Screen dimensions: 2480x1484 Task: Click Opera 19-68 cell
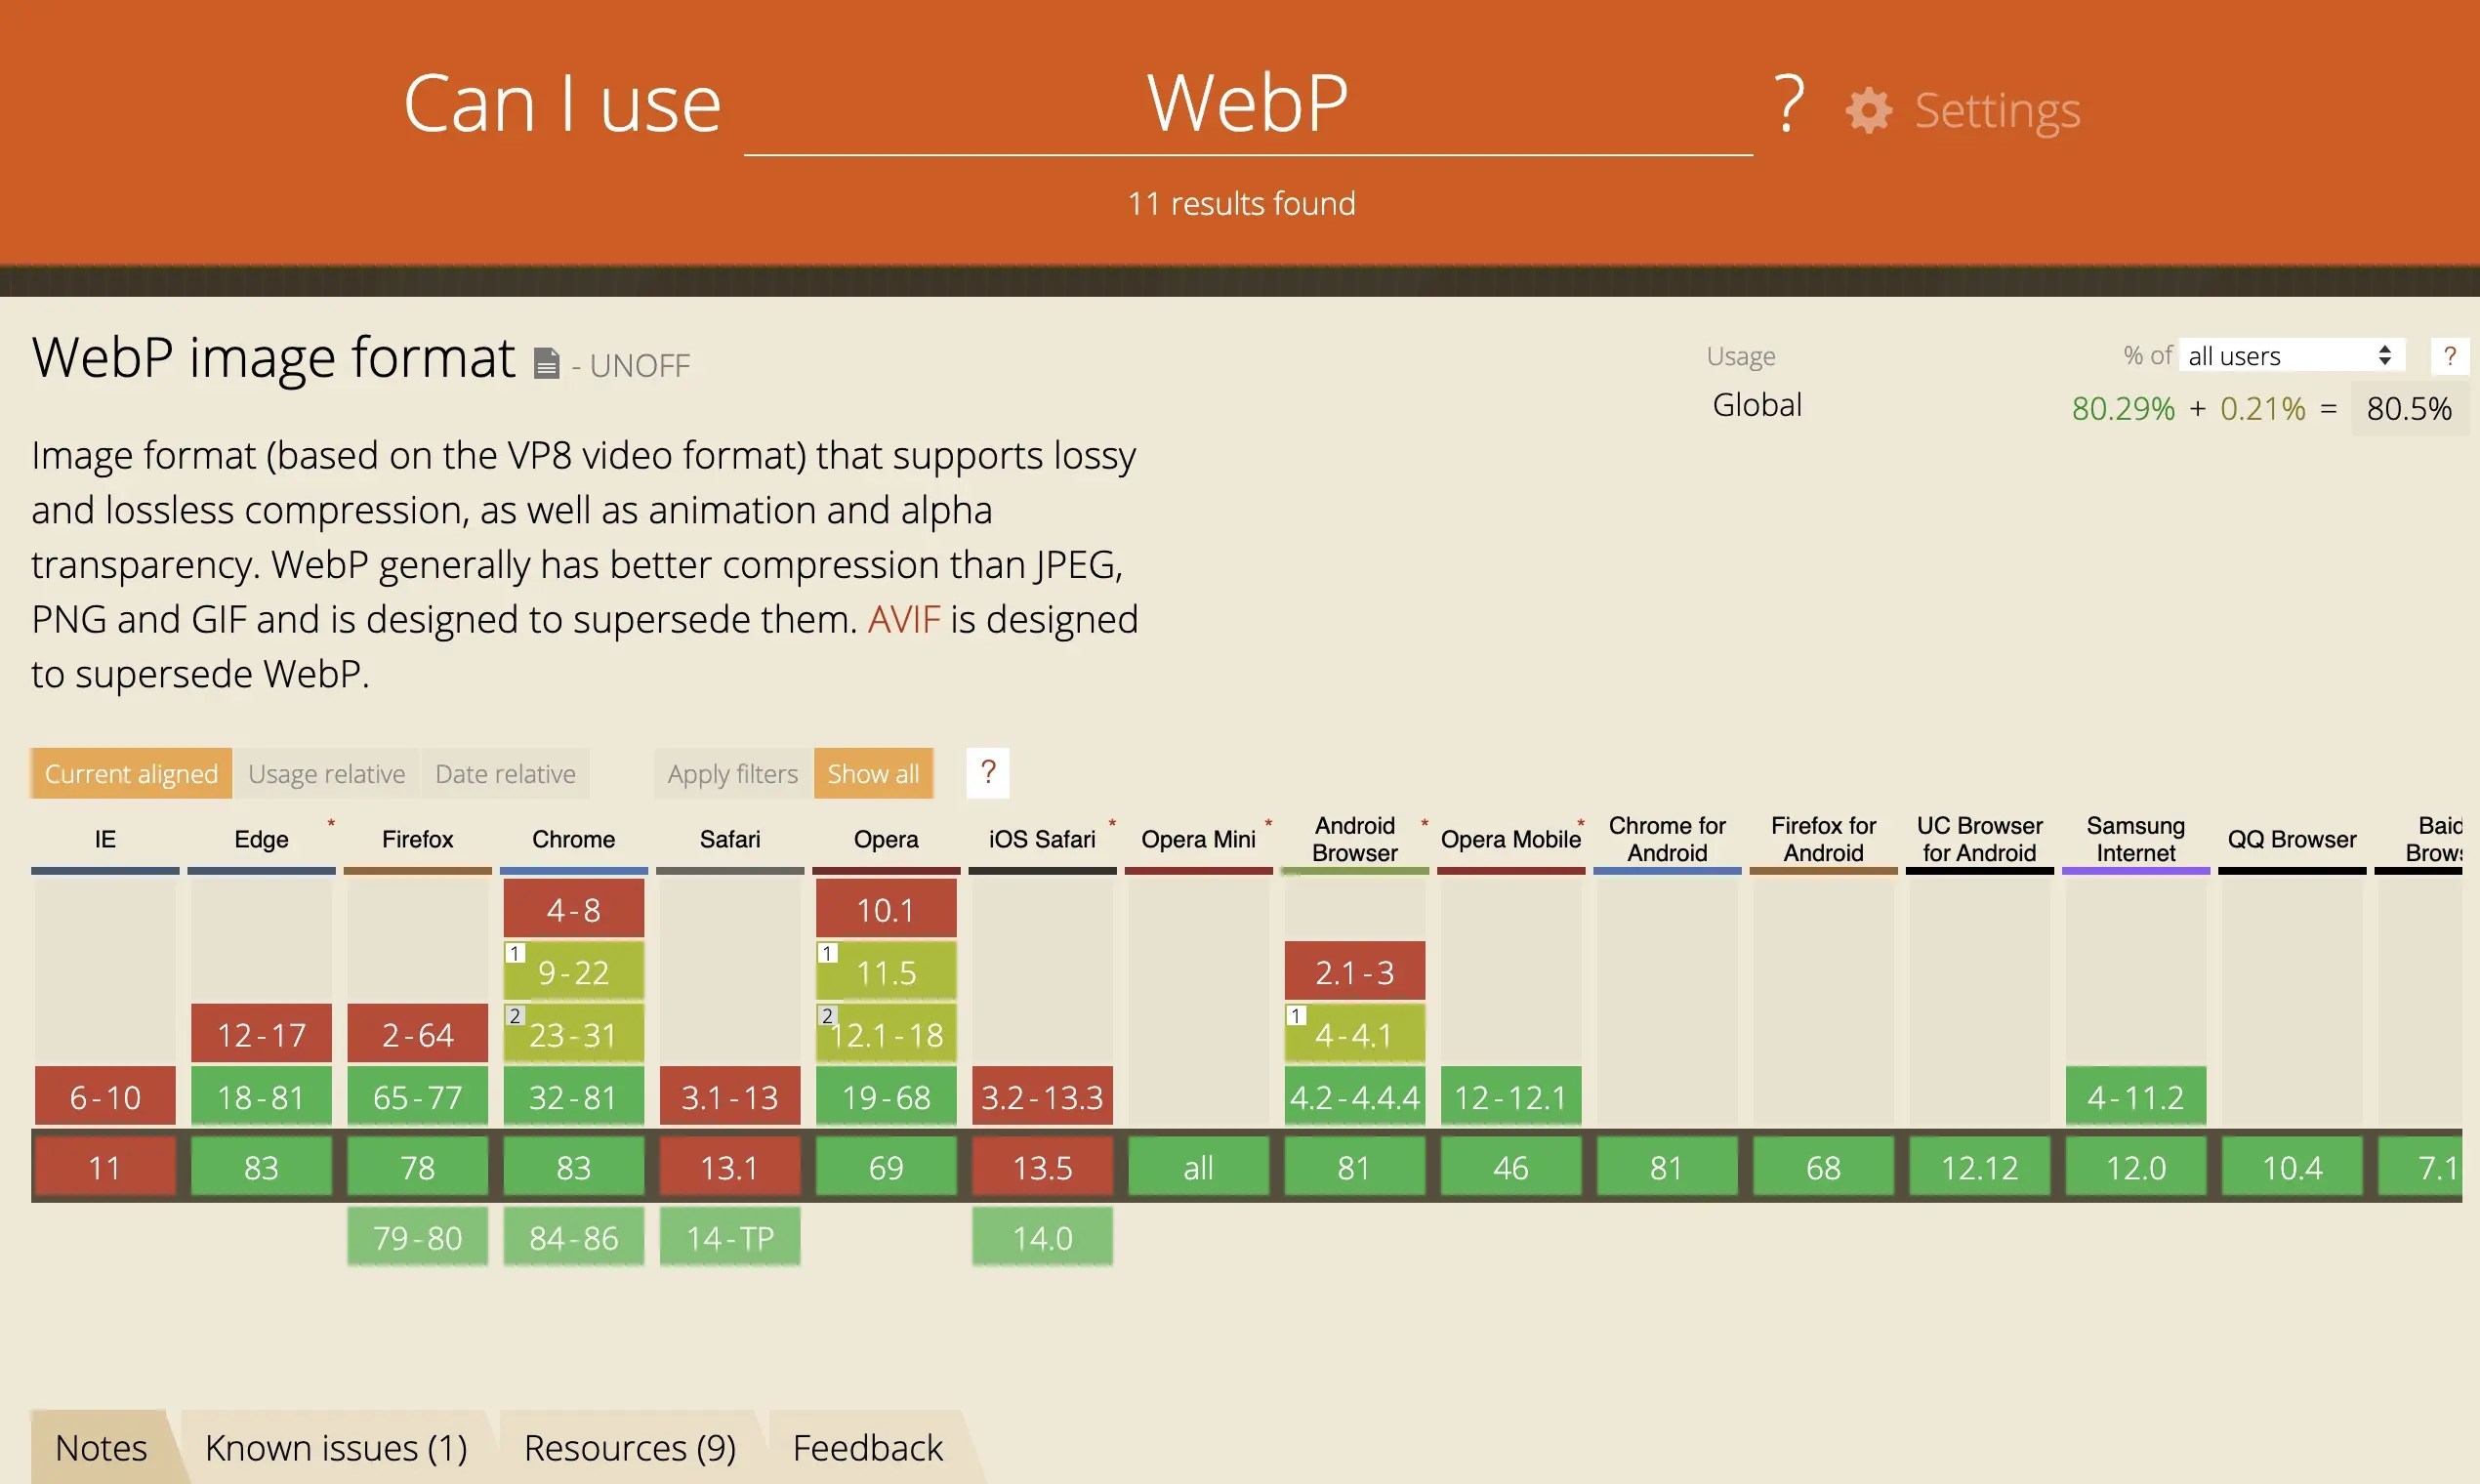coord(886,1096)
